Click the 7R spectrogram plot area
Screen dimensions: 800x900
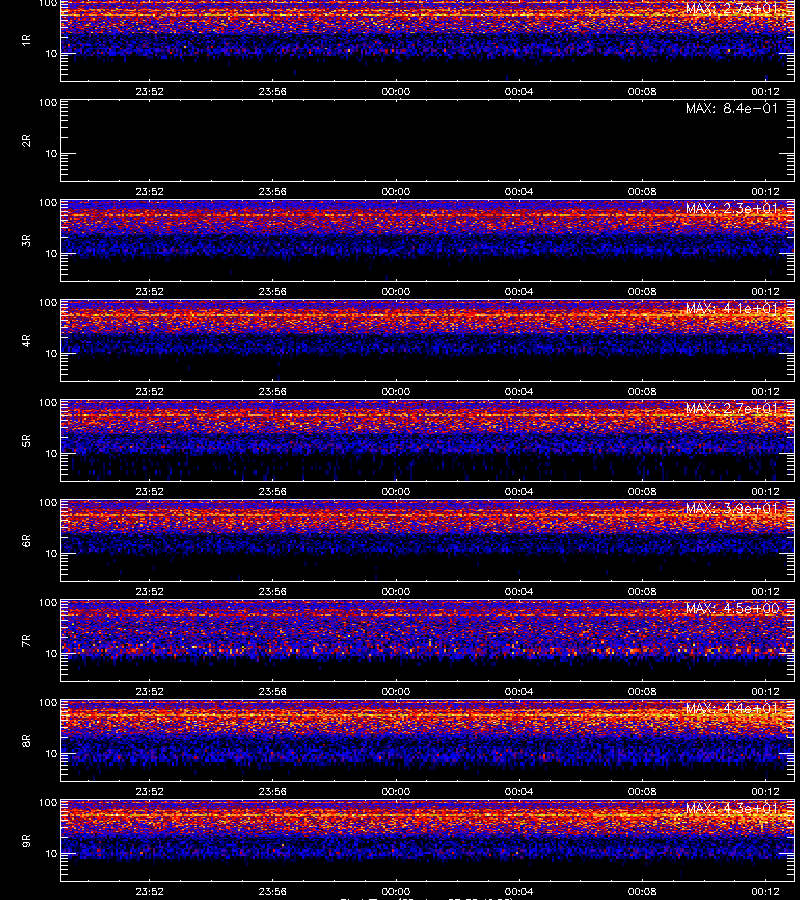pos(428,641)
